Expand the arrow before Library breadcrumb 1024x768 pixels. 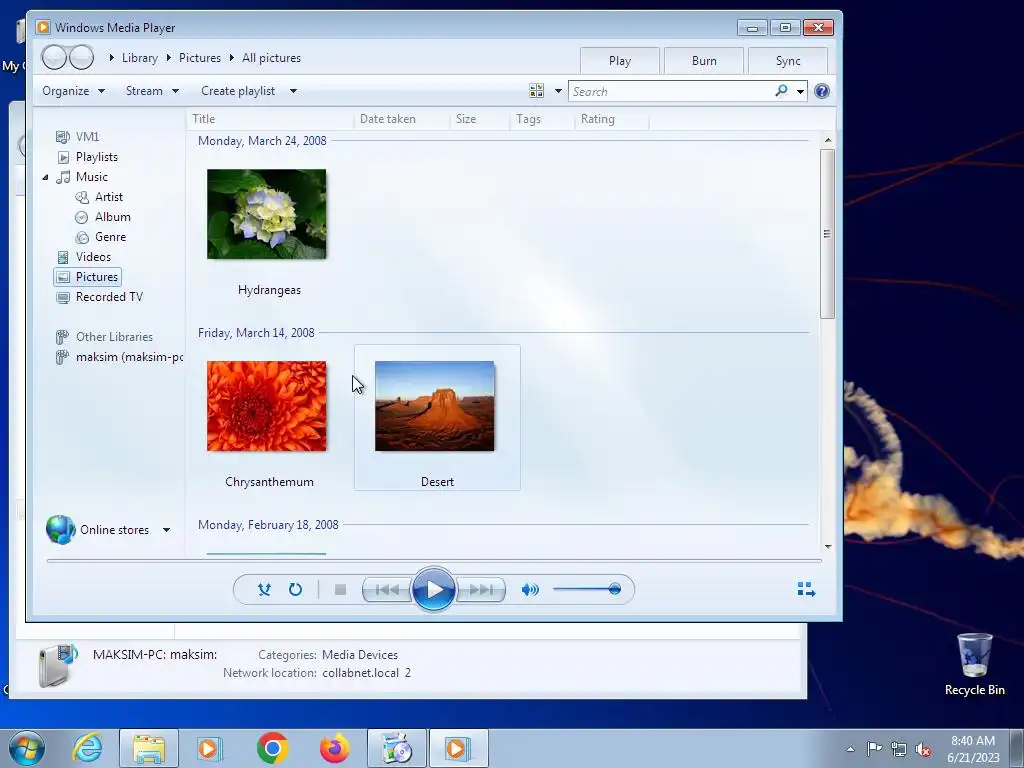[112, 57]
